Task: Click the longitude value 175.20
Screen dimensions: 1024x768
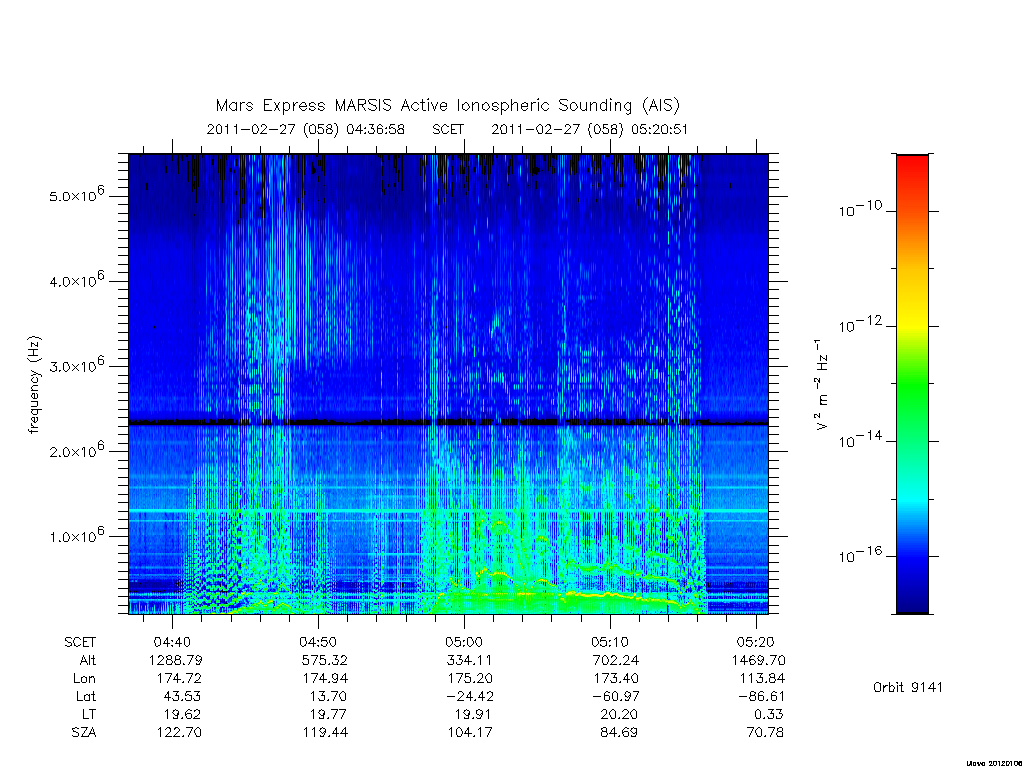Action: point(470,678)
